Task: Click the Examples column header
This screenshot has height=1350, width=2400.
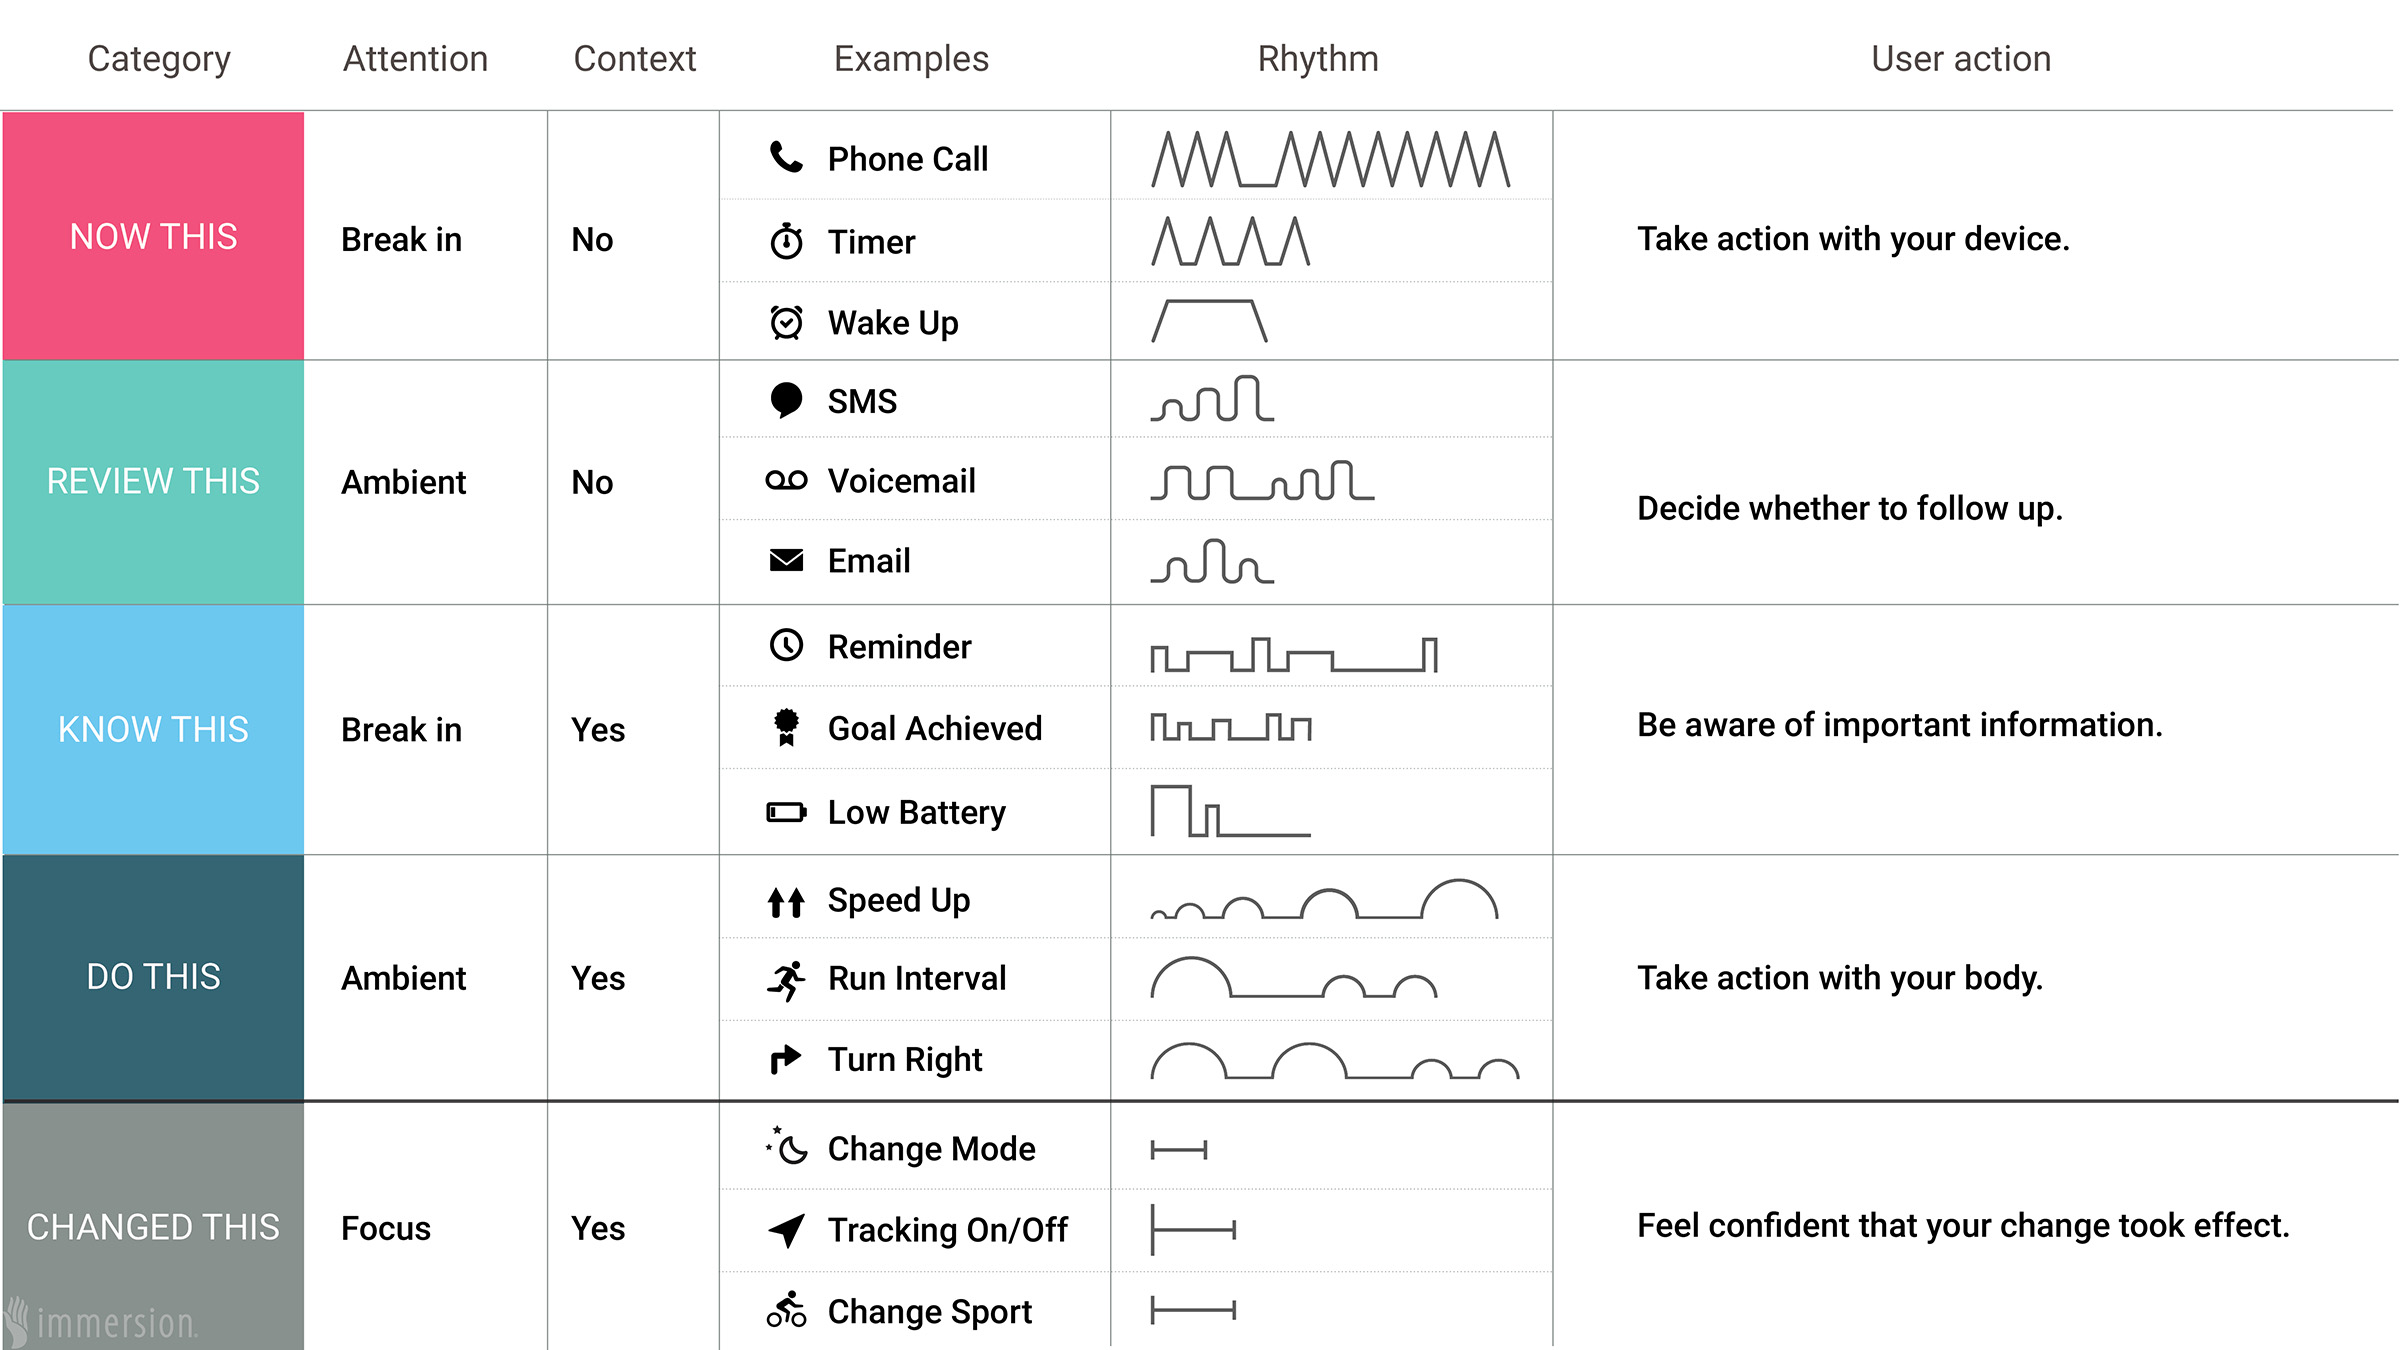Action: coord(911,59)
